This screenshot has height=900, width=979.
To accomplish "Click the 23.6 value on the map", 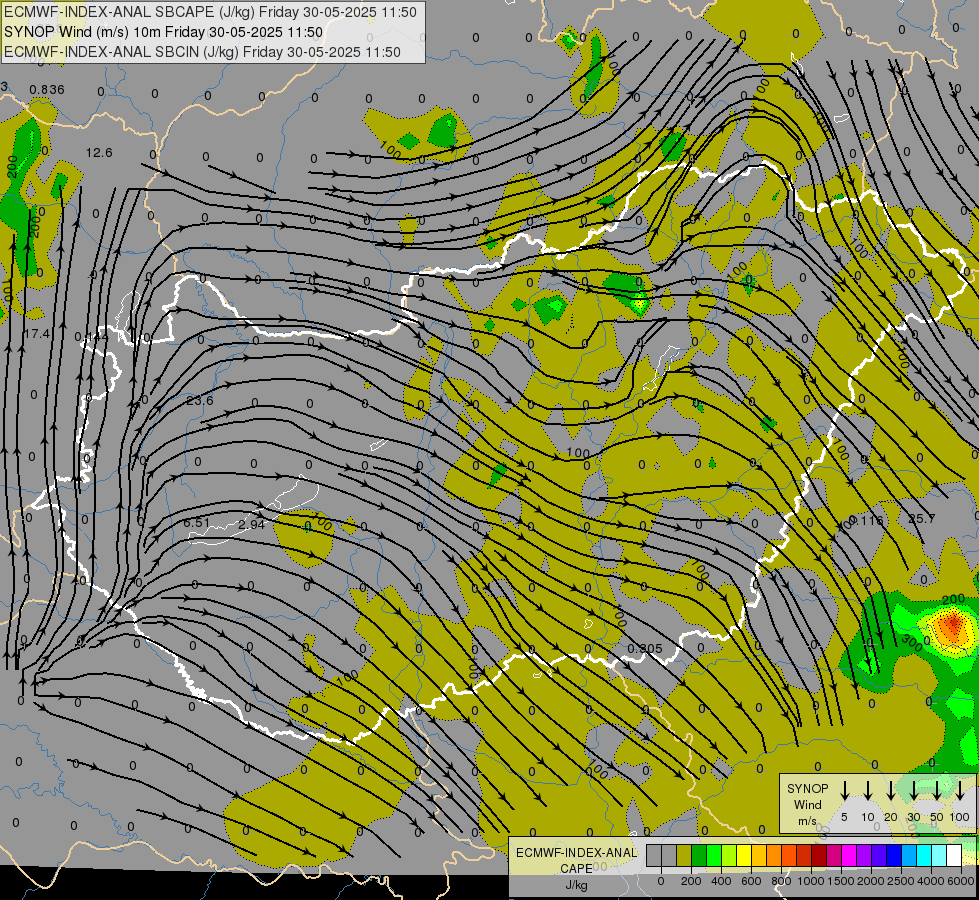I will pos(200,400).
